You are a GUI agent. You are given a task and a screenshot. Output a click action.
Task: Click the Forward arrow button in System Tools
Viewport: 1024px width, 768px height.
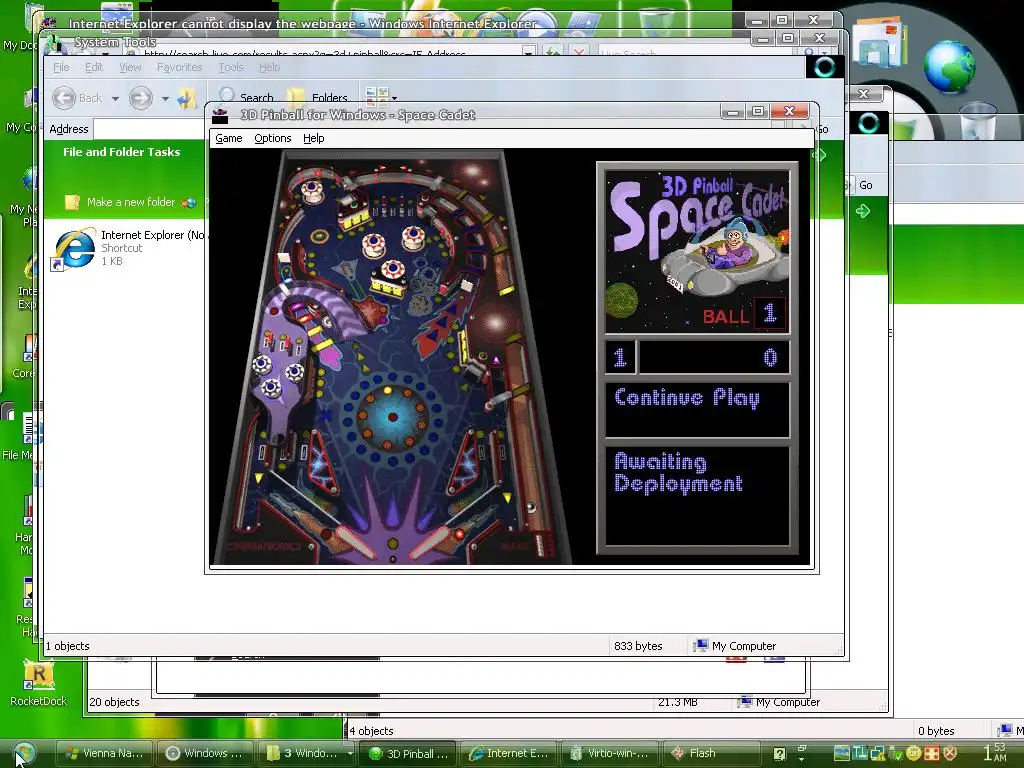[140, 98]
